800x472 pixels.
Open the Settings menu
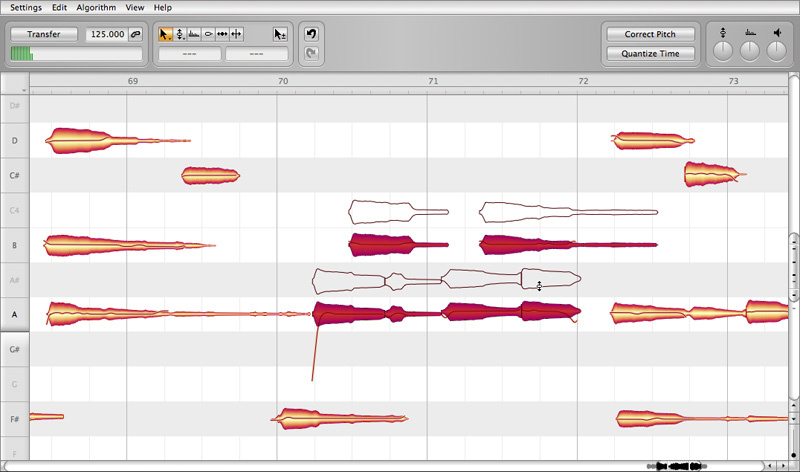26,7
